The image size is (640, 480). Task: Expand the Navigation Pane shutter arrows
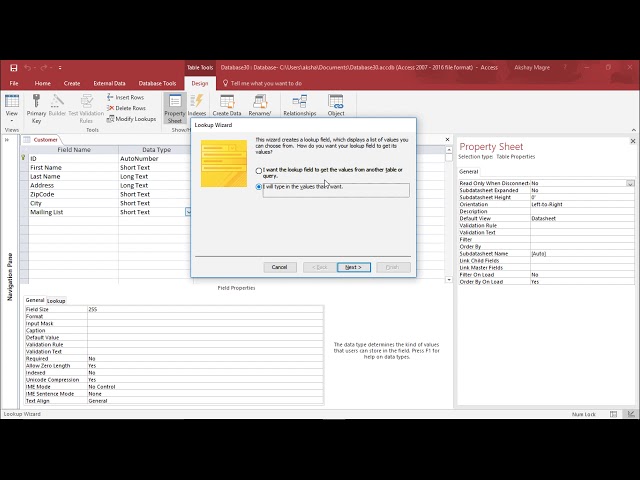pyautogui.click(x=7, y=140)
